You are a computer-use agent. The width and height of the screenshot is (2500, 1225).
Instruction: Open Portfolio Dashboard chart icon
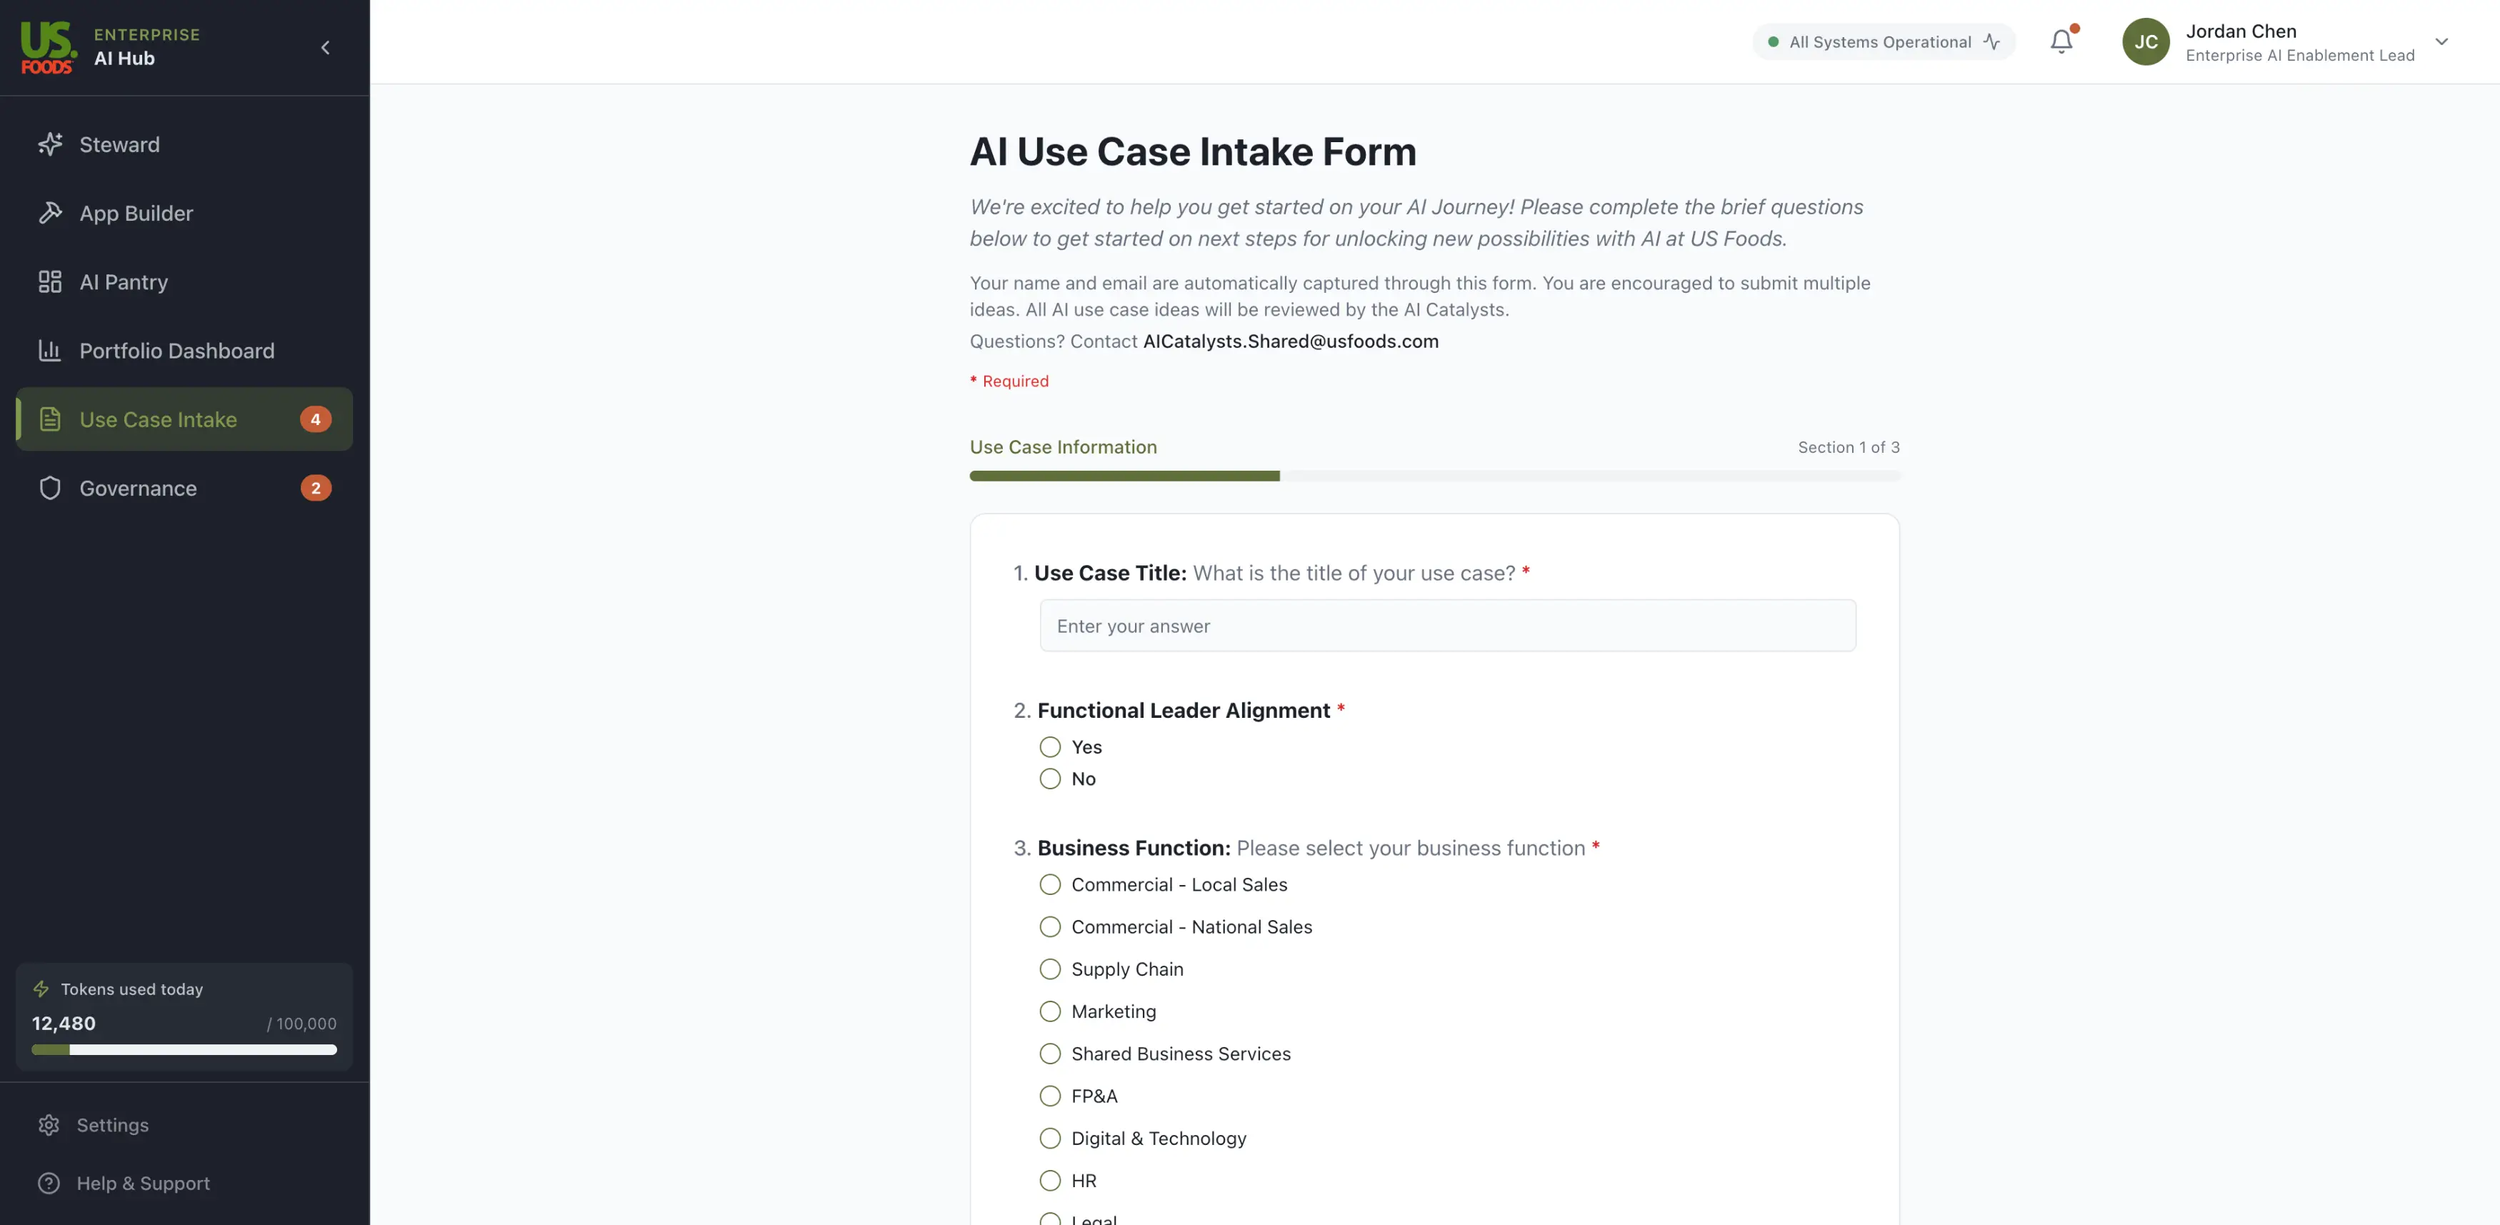[51, 350]
